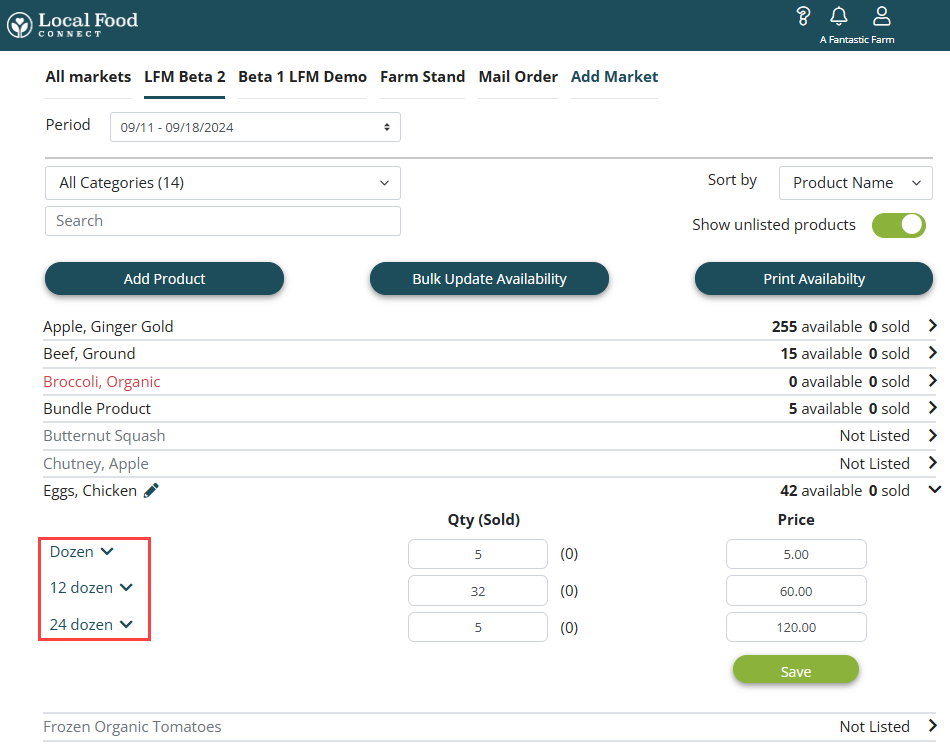Viewport: 950px width, 746px height.
Task: Open the Period date range dropdown
Action: pos(255,127)
